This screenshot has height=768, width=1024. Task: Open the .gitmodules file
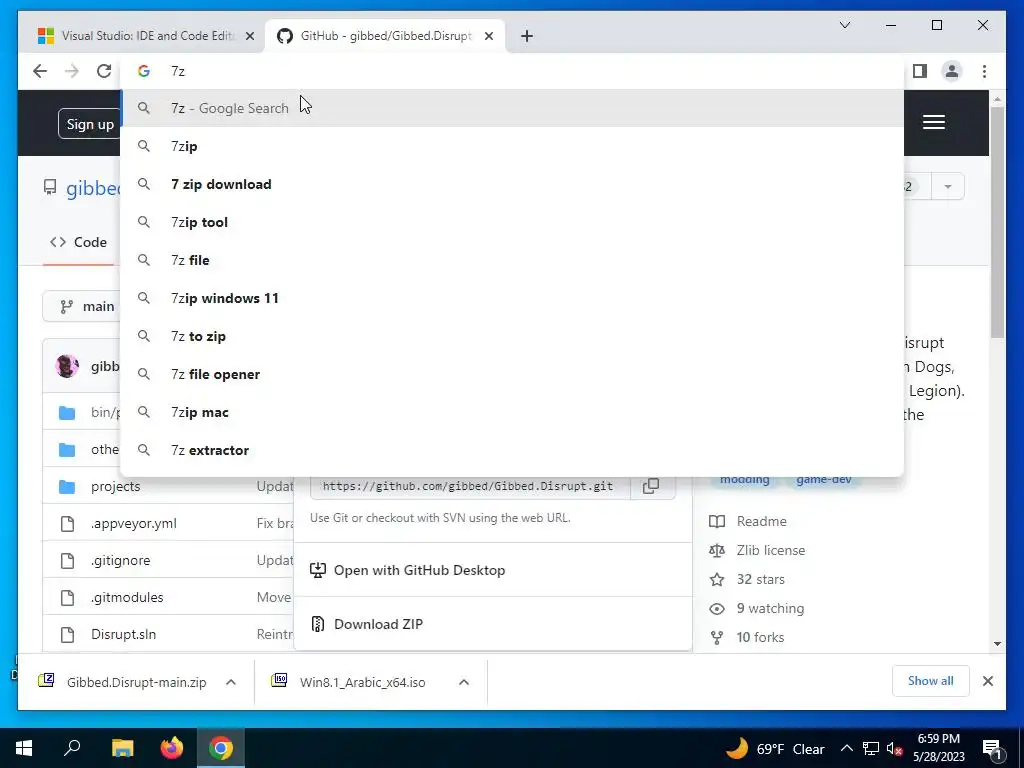pos(127,598)
